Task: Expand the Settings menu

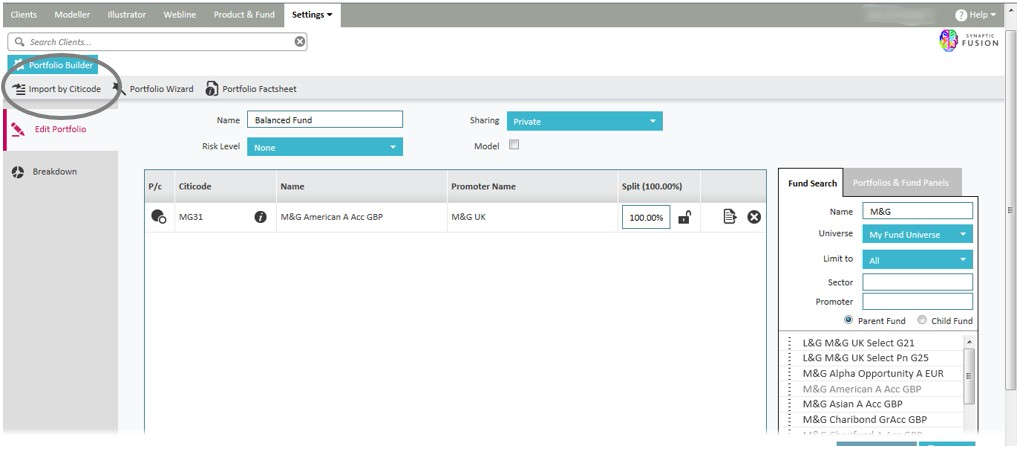Action: [312, 14]
